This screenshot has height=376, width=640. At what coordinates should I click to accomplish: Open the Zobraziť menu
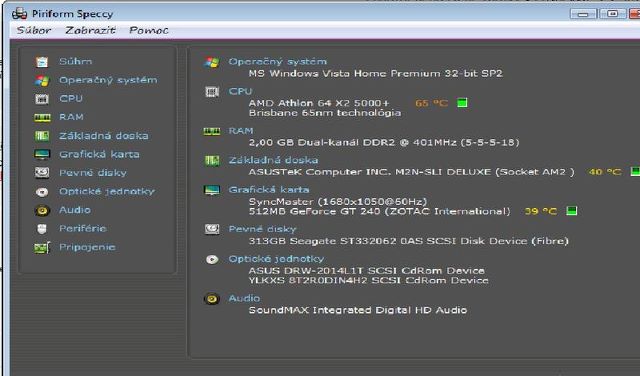click(90, 30)
